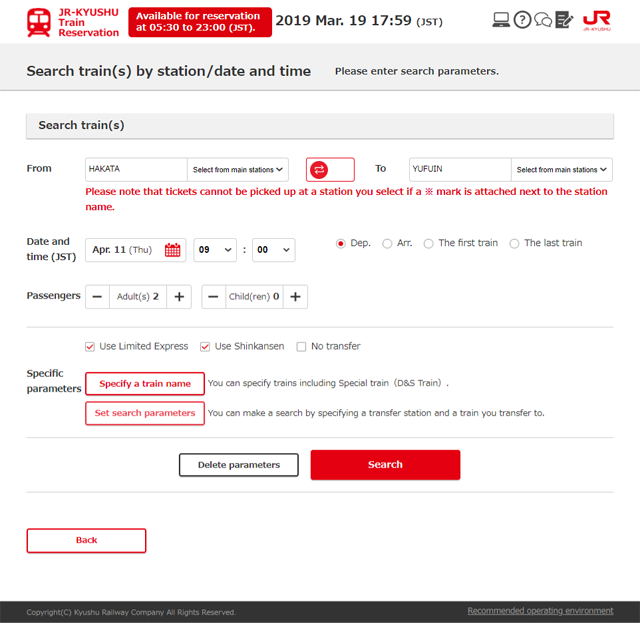Open the chat bubbles icon
Image resolution: width=640 pixels, height=623 pixels.
pos(543,20)
